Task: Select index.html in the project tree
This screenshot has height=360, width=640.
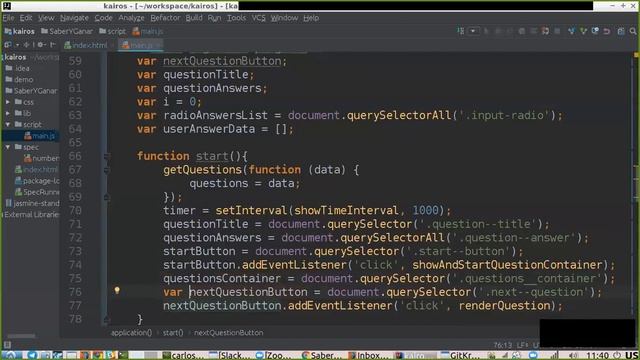Action: [x=36, y=169]
